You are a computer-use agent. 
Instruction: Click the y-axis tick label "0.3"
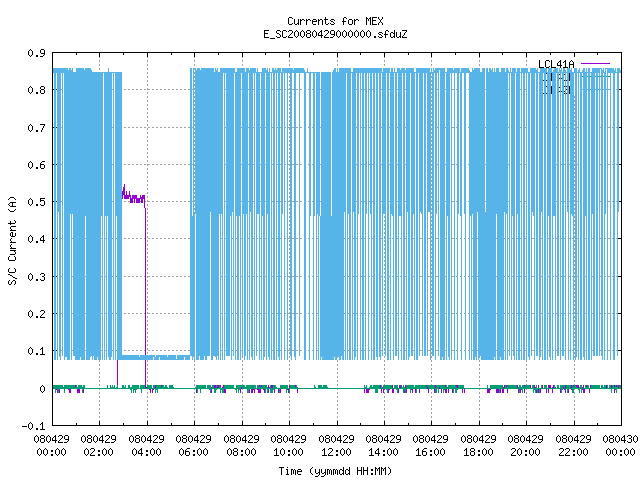[36, 277]
